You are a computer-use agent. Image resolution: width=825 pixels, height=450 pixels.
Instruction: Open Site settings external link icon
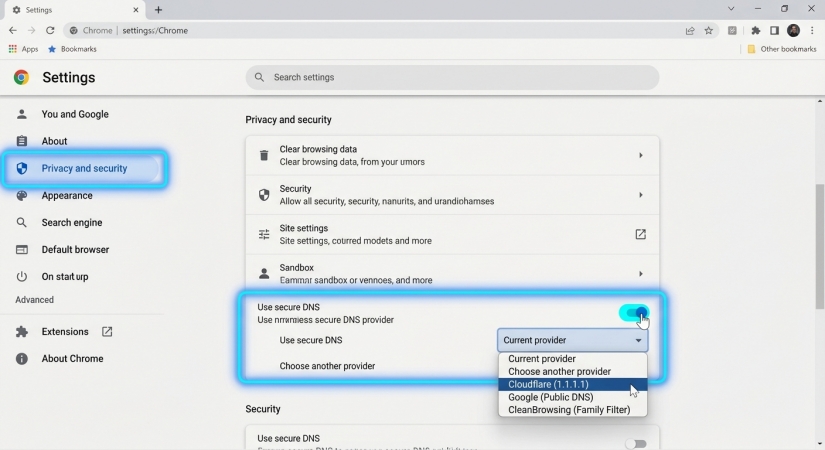pyautogui.click(x=640, y=234)
